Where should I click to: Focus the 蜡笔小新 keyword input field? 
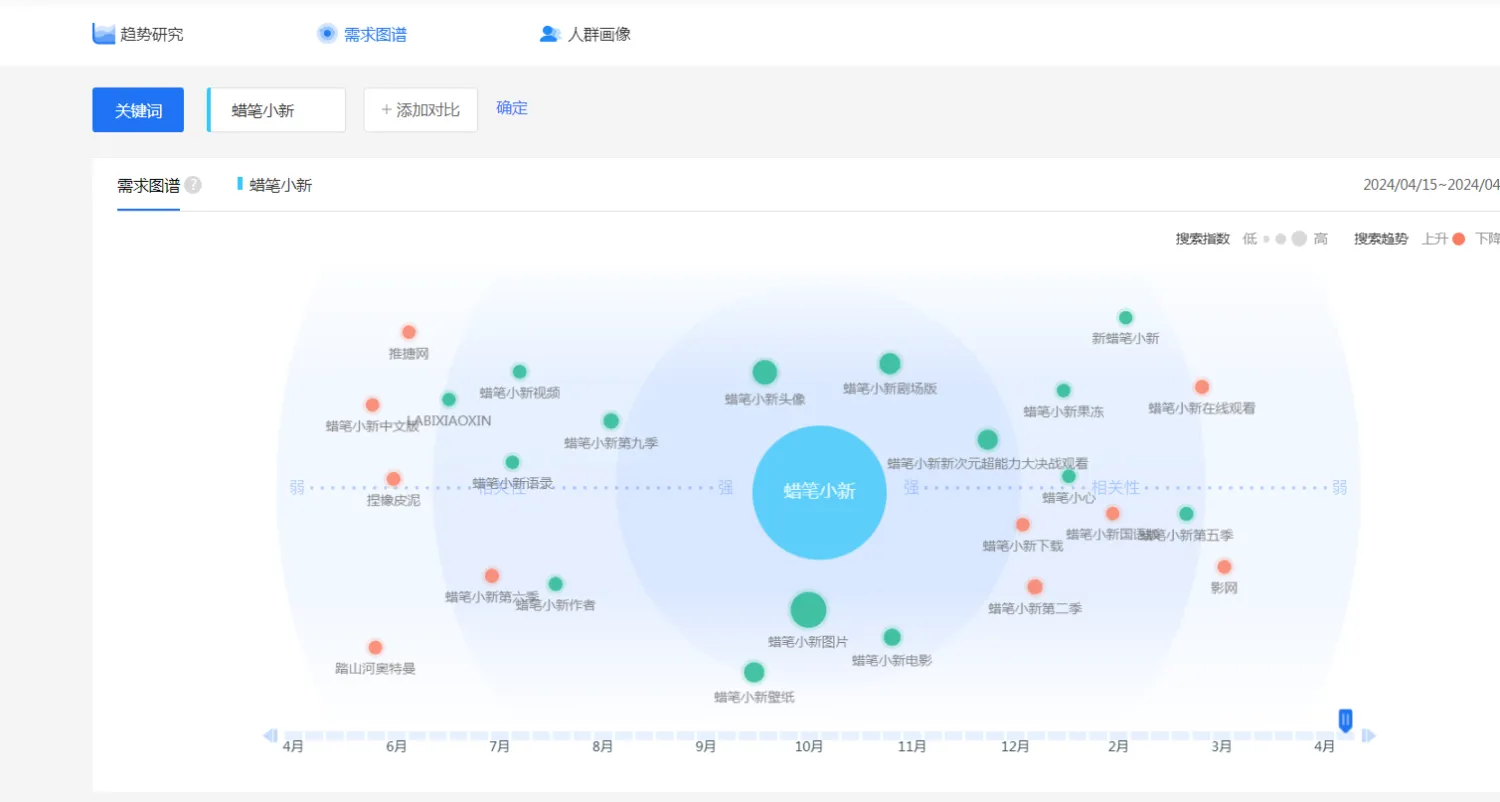click(277, 110)
